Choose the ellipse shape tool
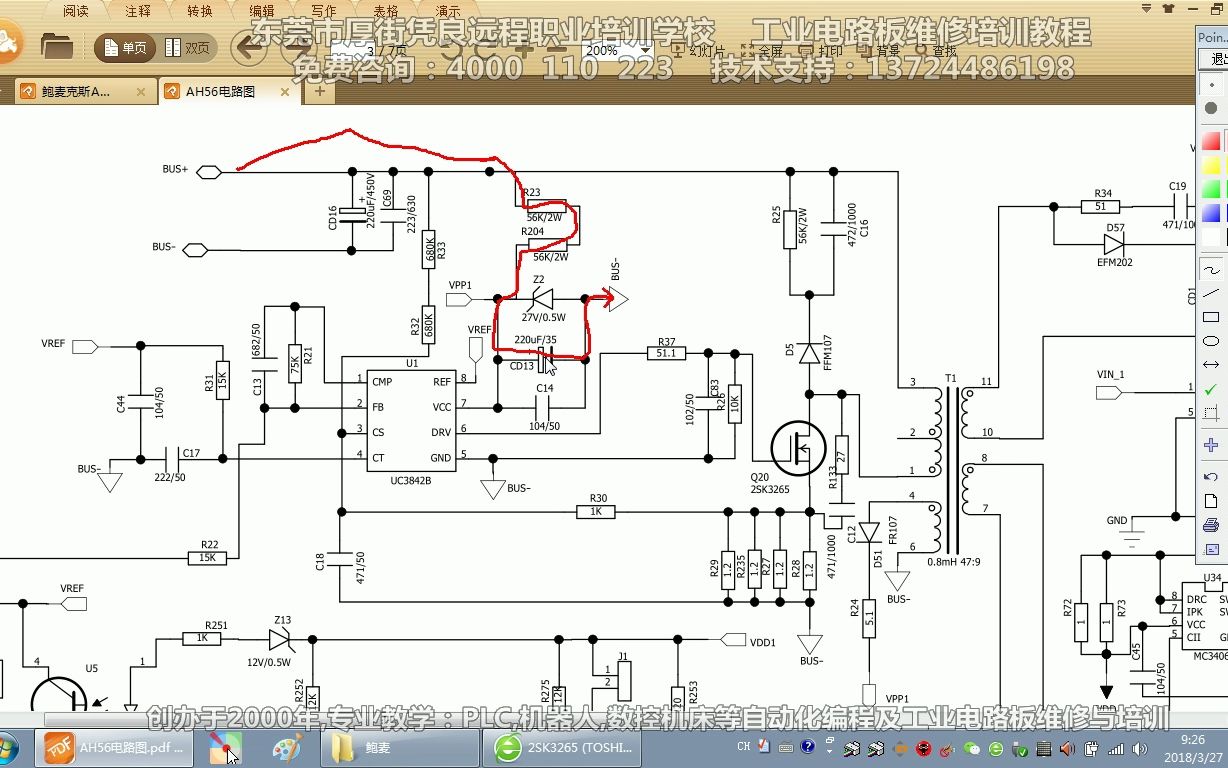This screenshot has width=1228, height=768. (x=1211, y=341)
